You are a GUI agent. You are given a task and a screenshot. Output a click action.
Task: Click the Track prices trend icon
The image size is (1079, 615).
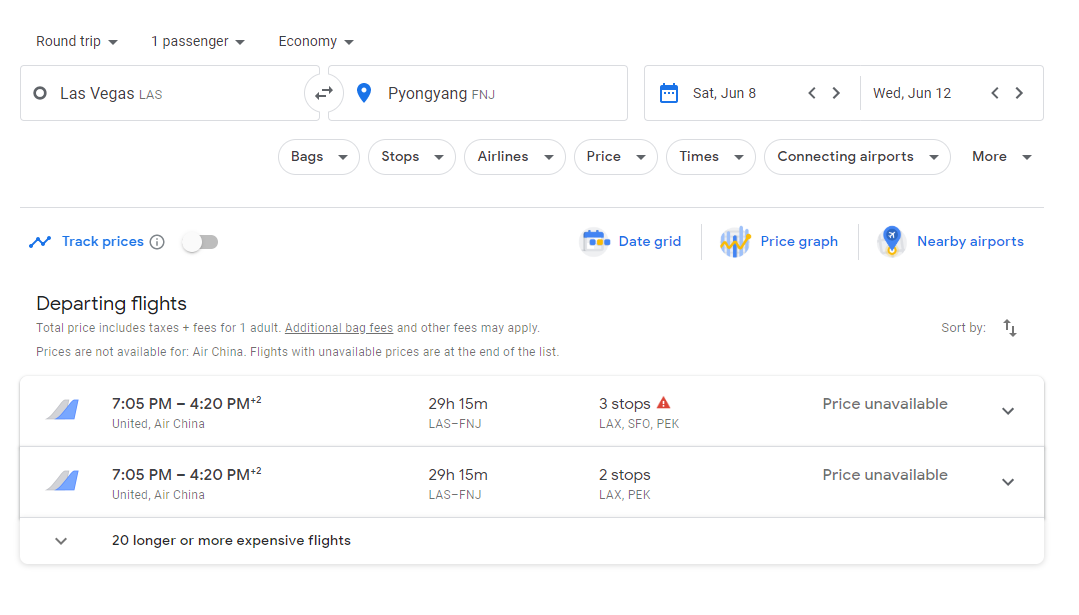pos(40,241)
